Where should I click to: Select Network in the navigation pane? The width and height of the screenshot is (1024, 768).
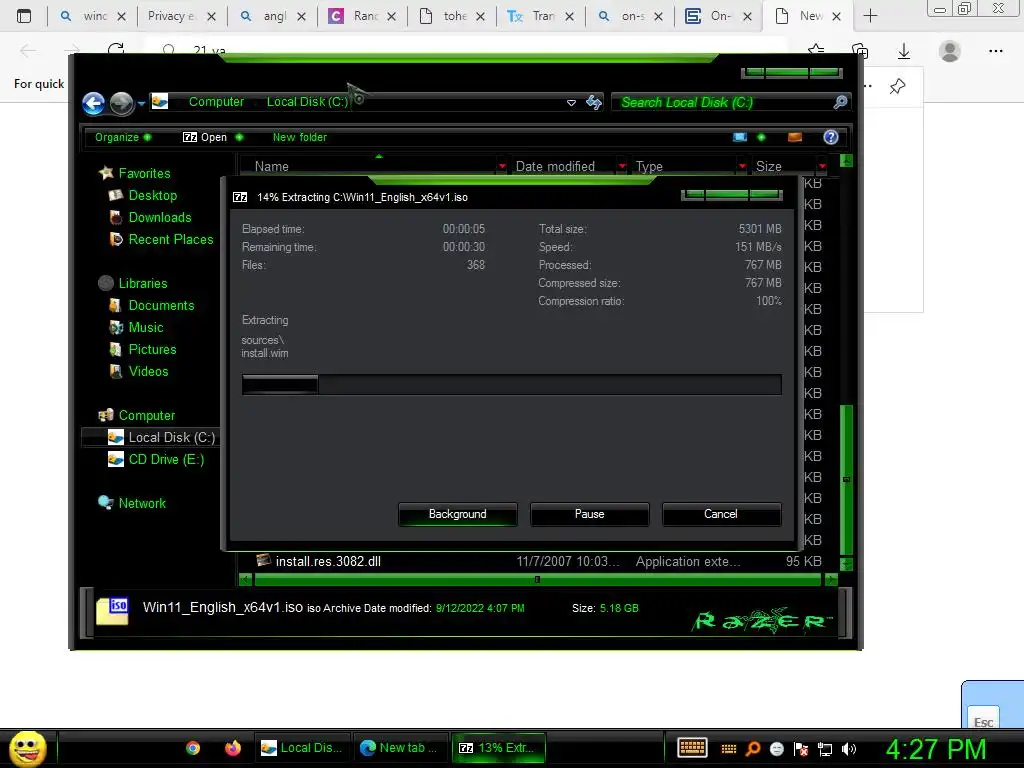[133, 504]
